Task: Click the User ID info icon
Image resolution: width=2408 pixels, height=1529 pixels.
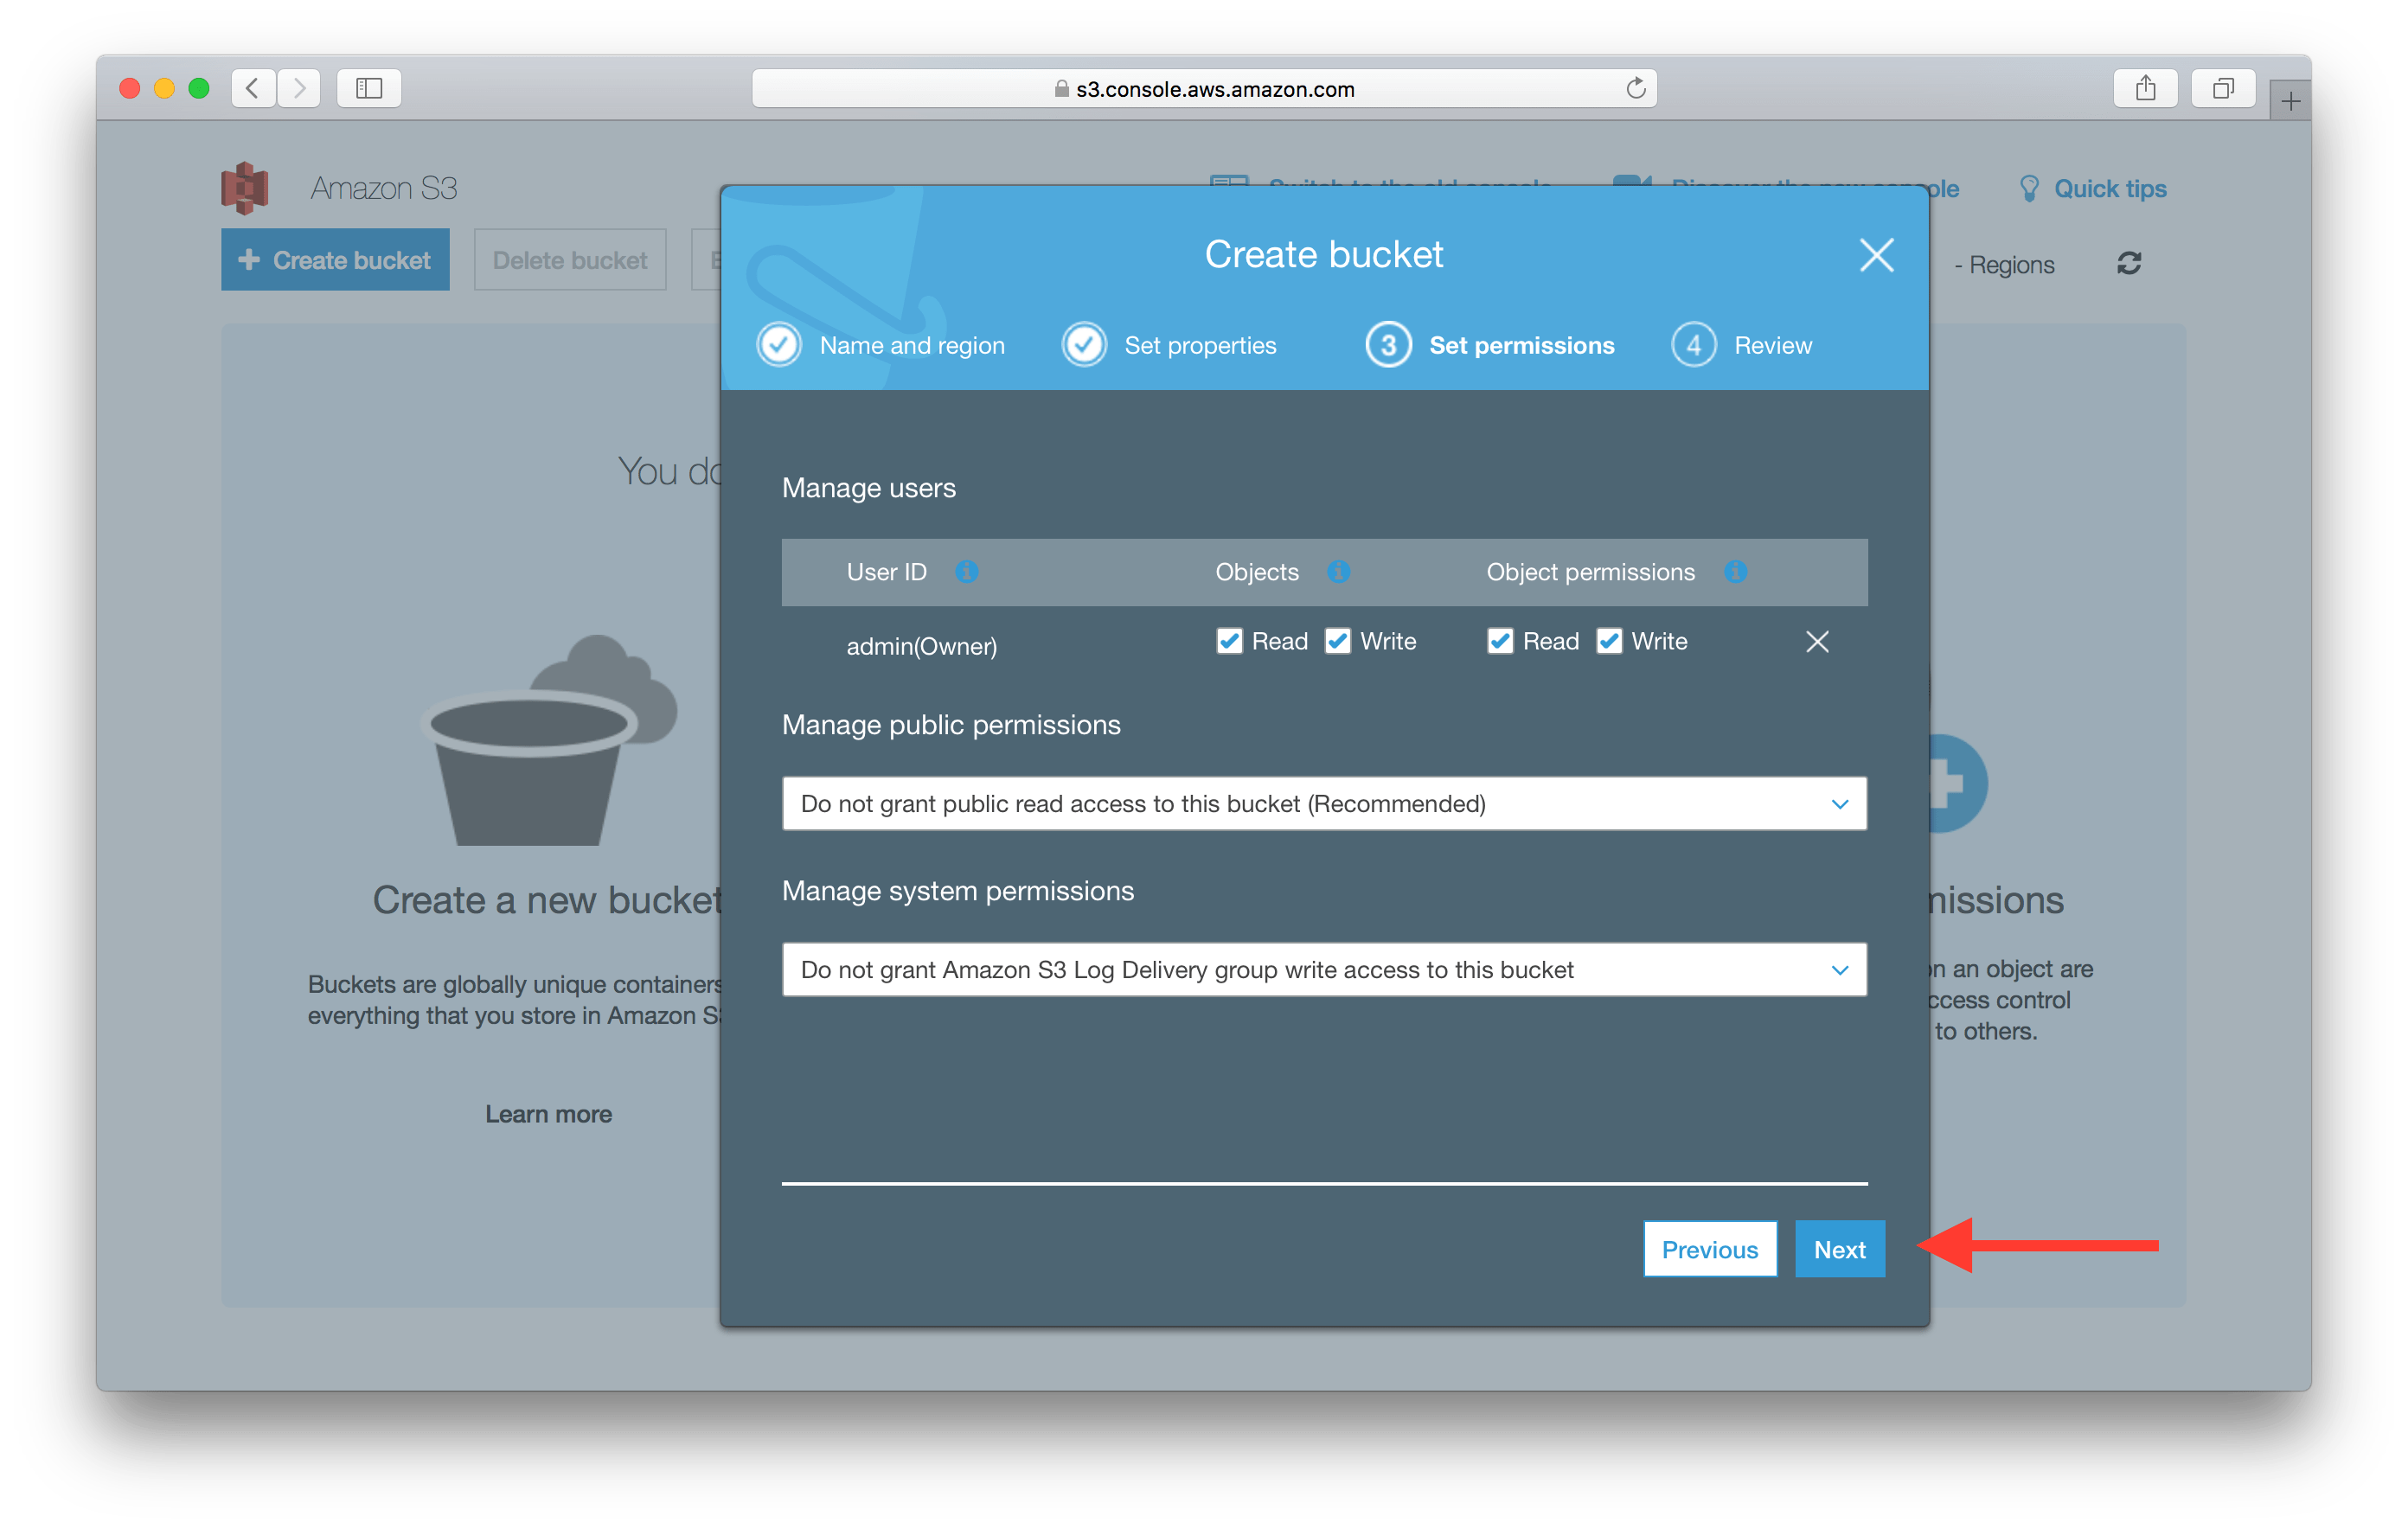Action: tap(965, 572)
